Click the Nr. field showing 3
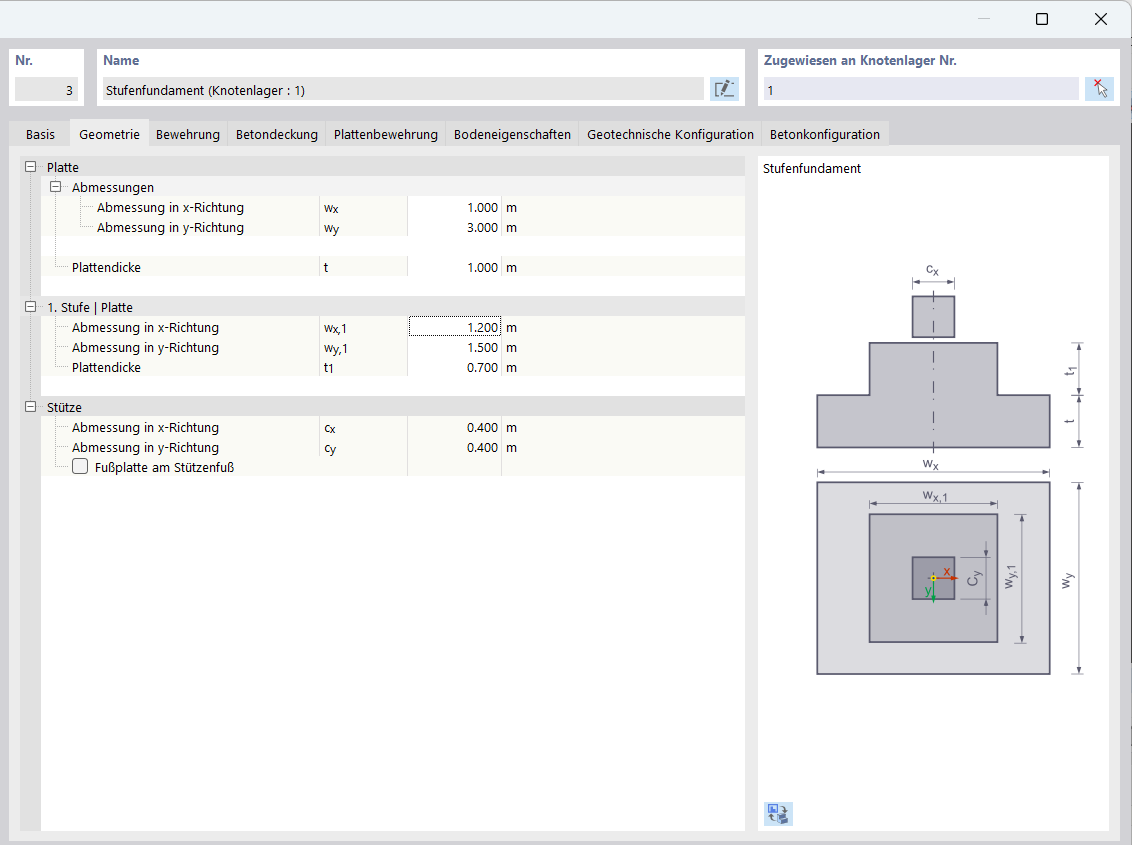Screen dimensions: 1132x845 point(45,90)
